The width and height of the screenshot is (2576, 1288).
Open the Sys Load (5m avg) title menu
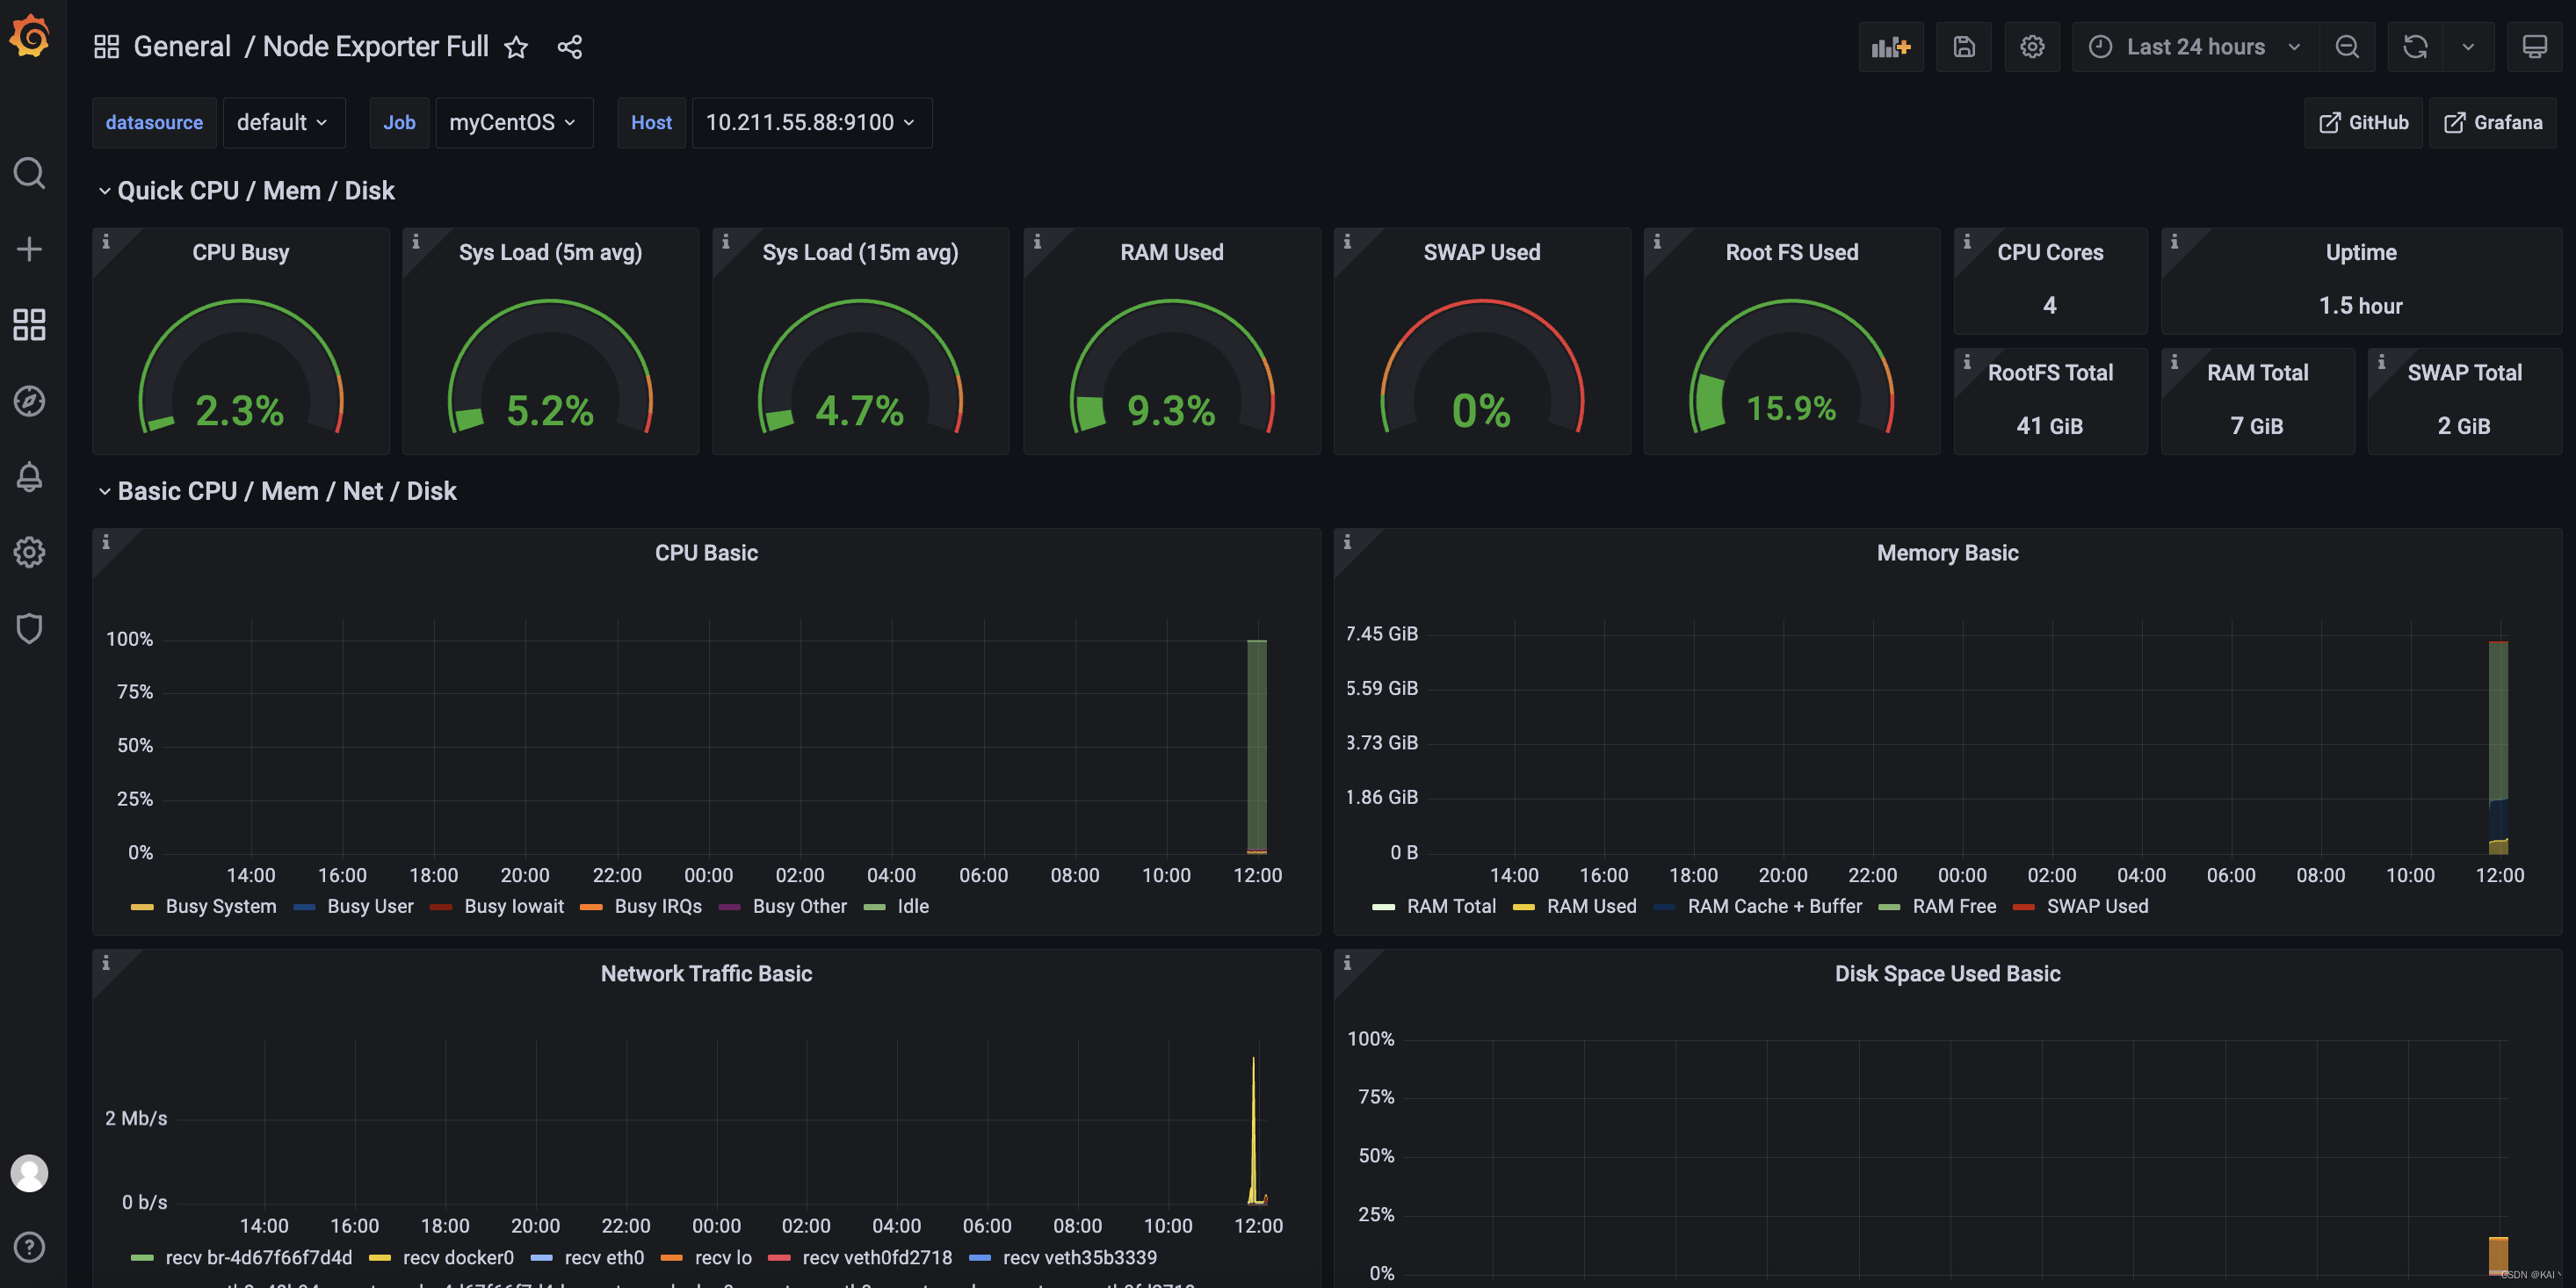pyautogui.click(x=550, y=253)
